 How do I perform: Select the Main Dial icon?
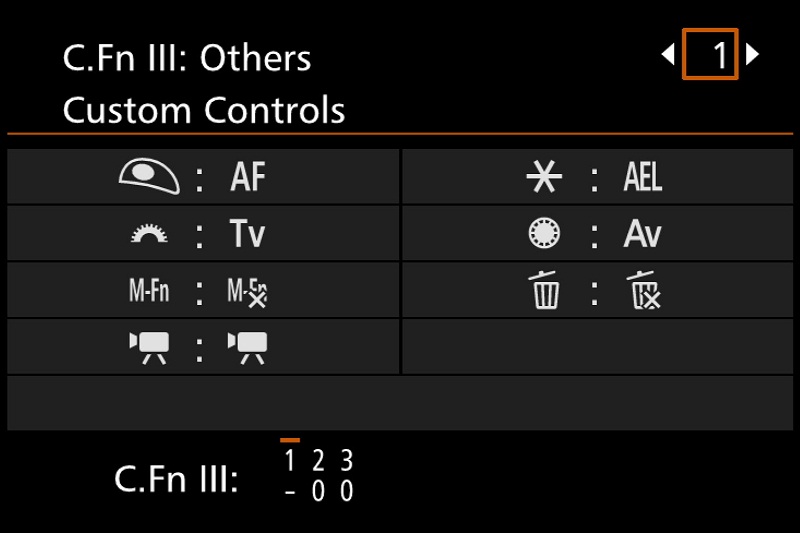[149, 234]
